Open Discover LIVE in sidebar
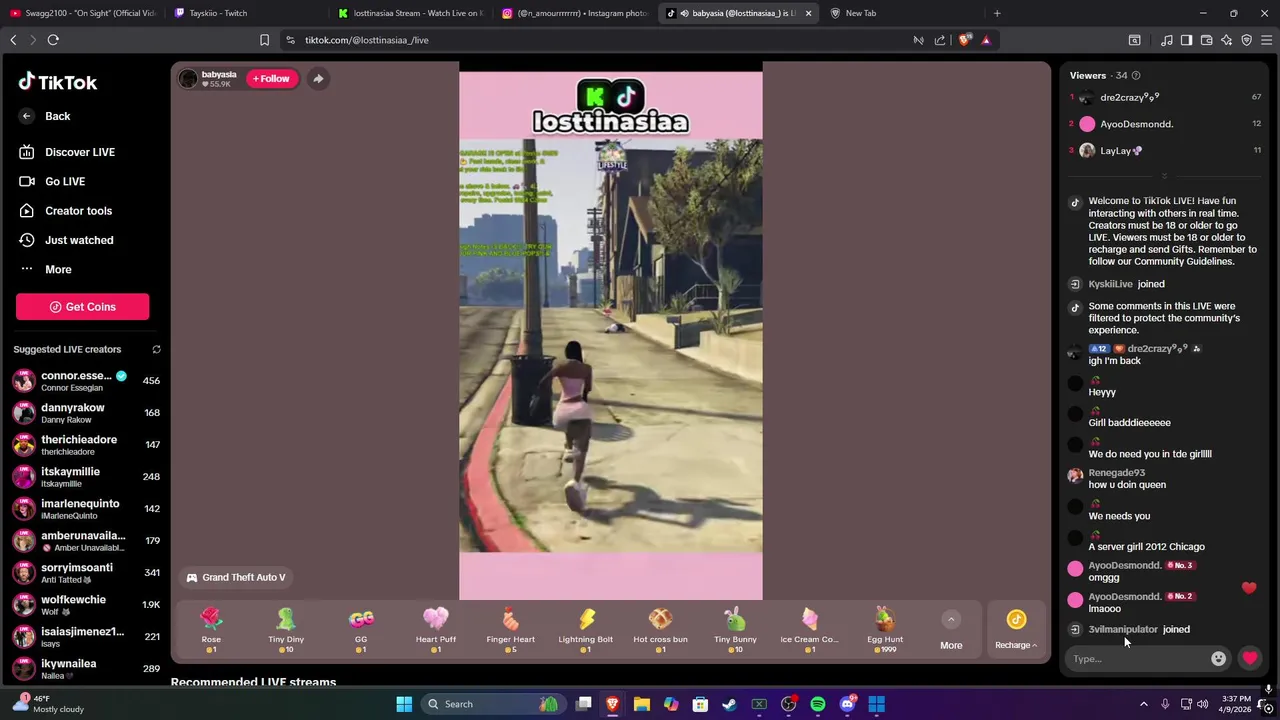1280x720 pixels. (66, 152)
